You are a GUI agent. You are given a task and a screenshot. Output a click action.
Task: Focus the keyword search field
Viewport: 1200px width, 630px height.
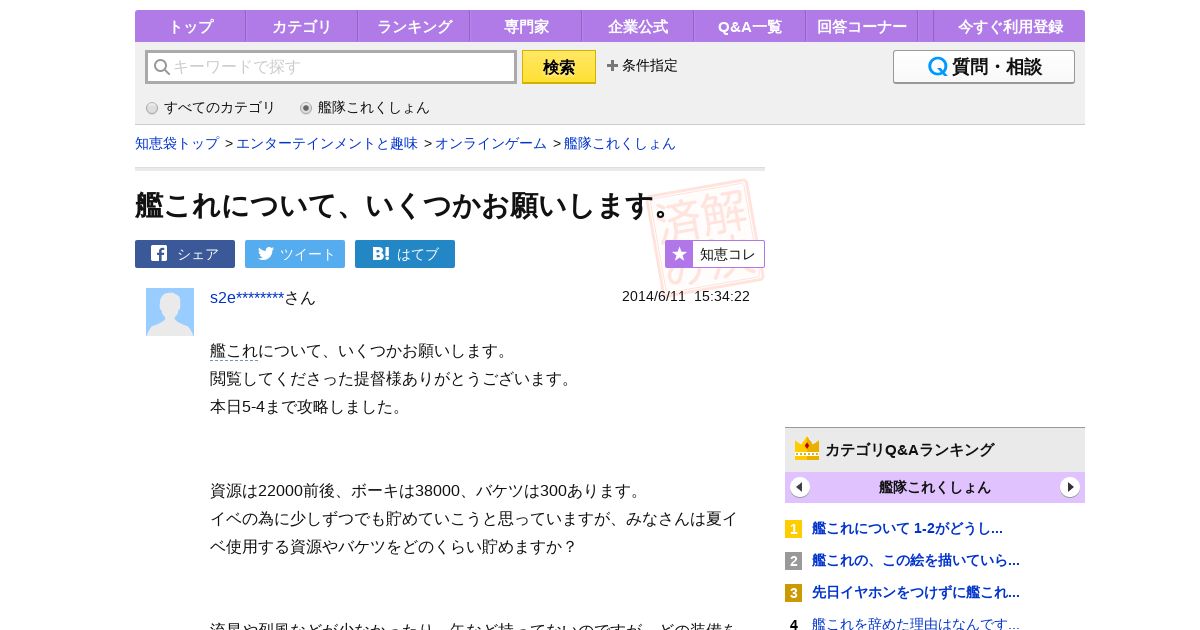pyautogui.click(x=331, y=67)
